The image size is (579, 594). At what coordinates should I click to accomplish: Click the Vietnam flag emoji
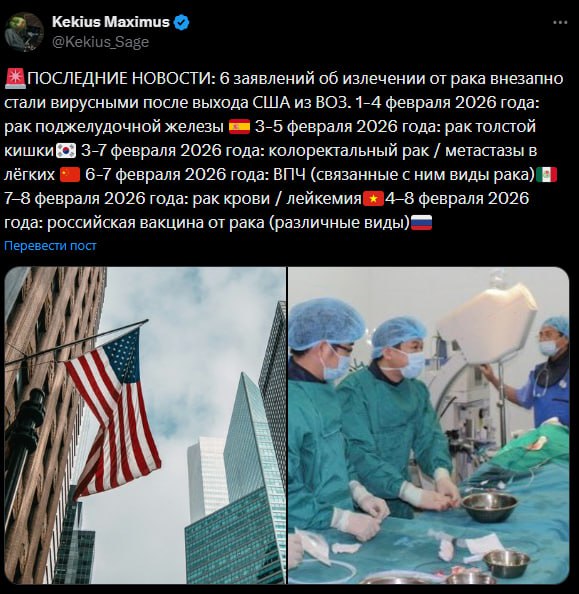click(x=374, y=199)
